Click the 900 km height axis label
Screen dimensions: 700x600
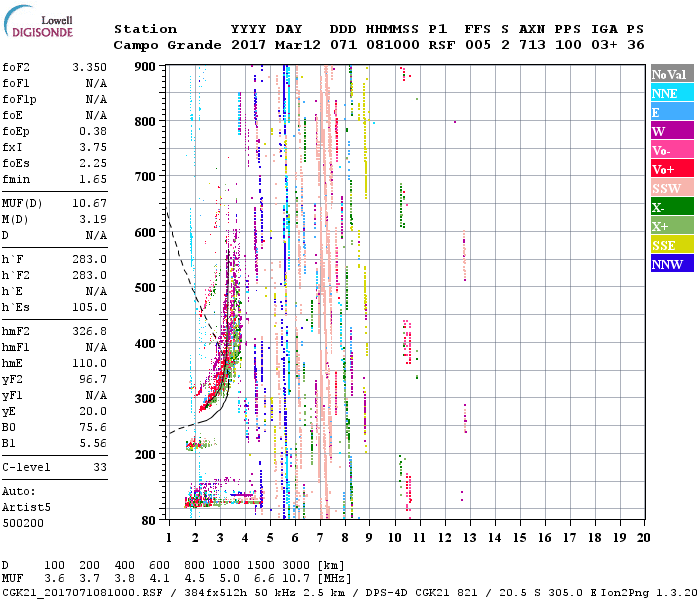pos(146,67)
